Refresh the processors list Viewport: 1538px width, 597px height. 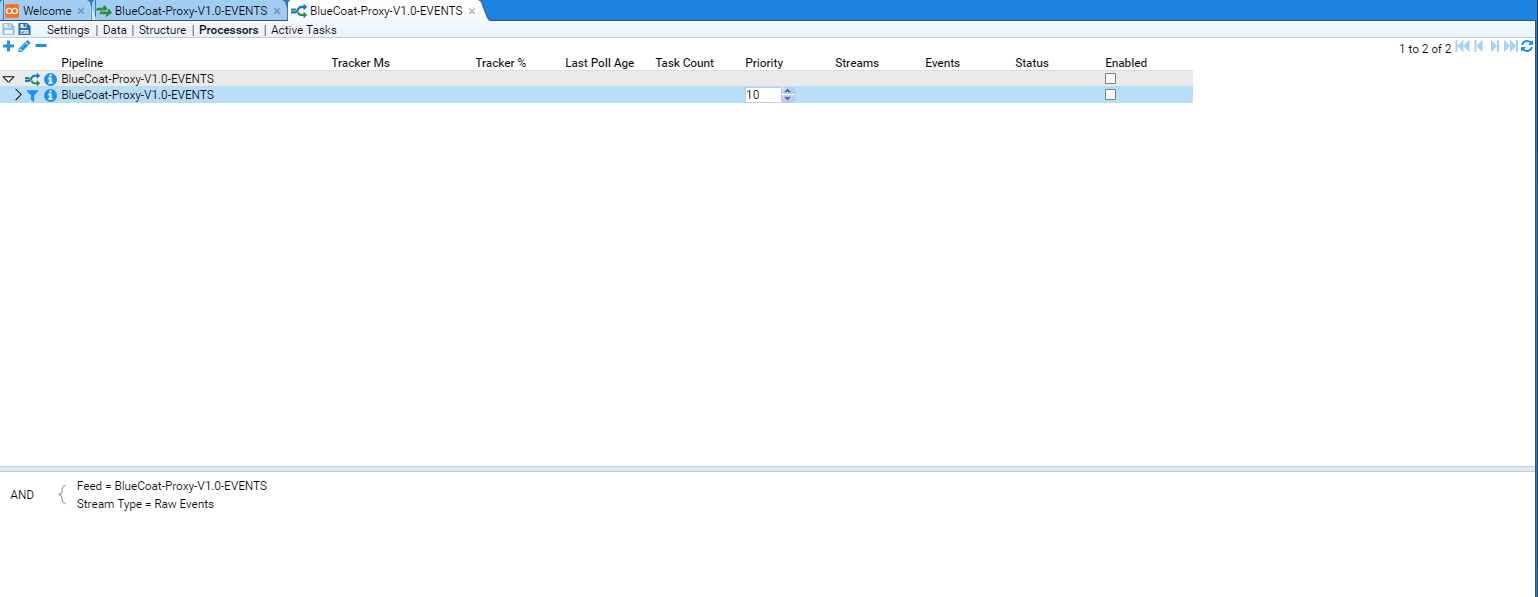click(x=1526, y=47)
